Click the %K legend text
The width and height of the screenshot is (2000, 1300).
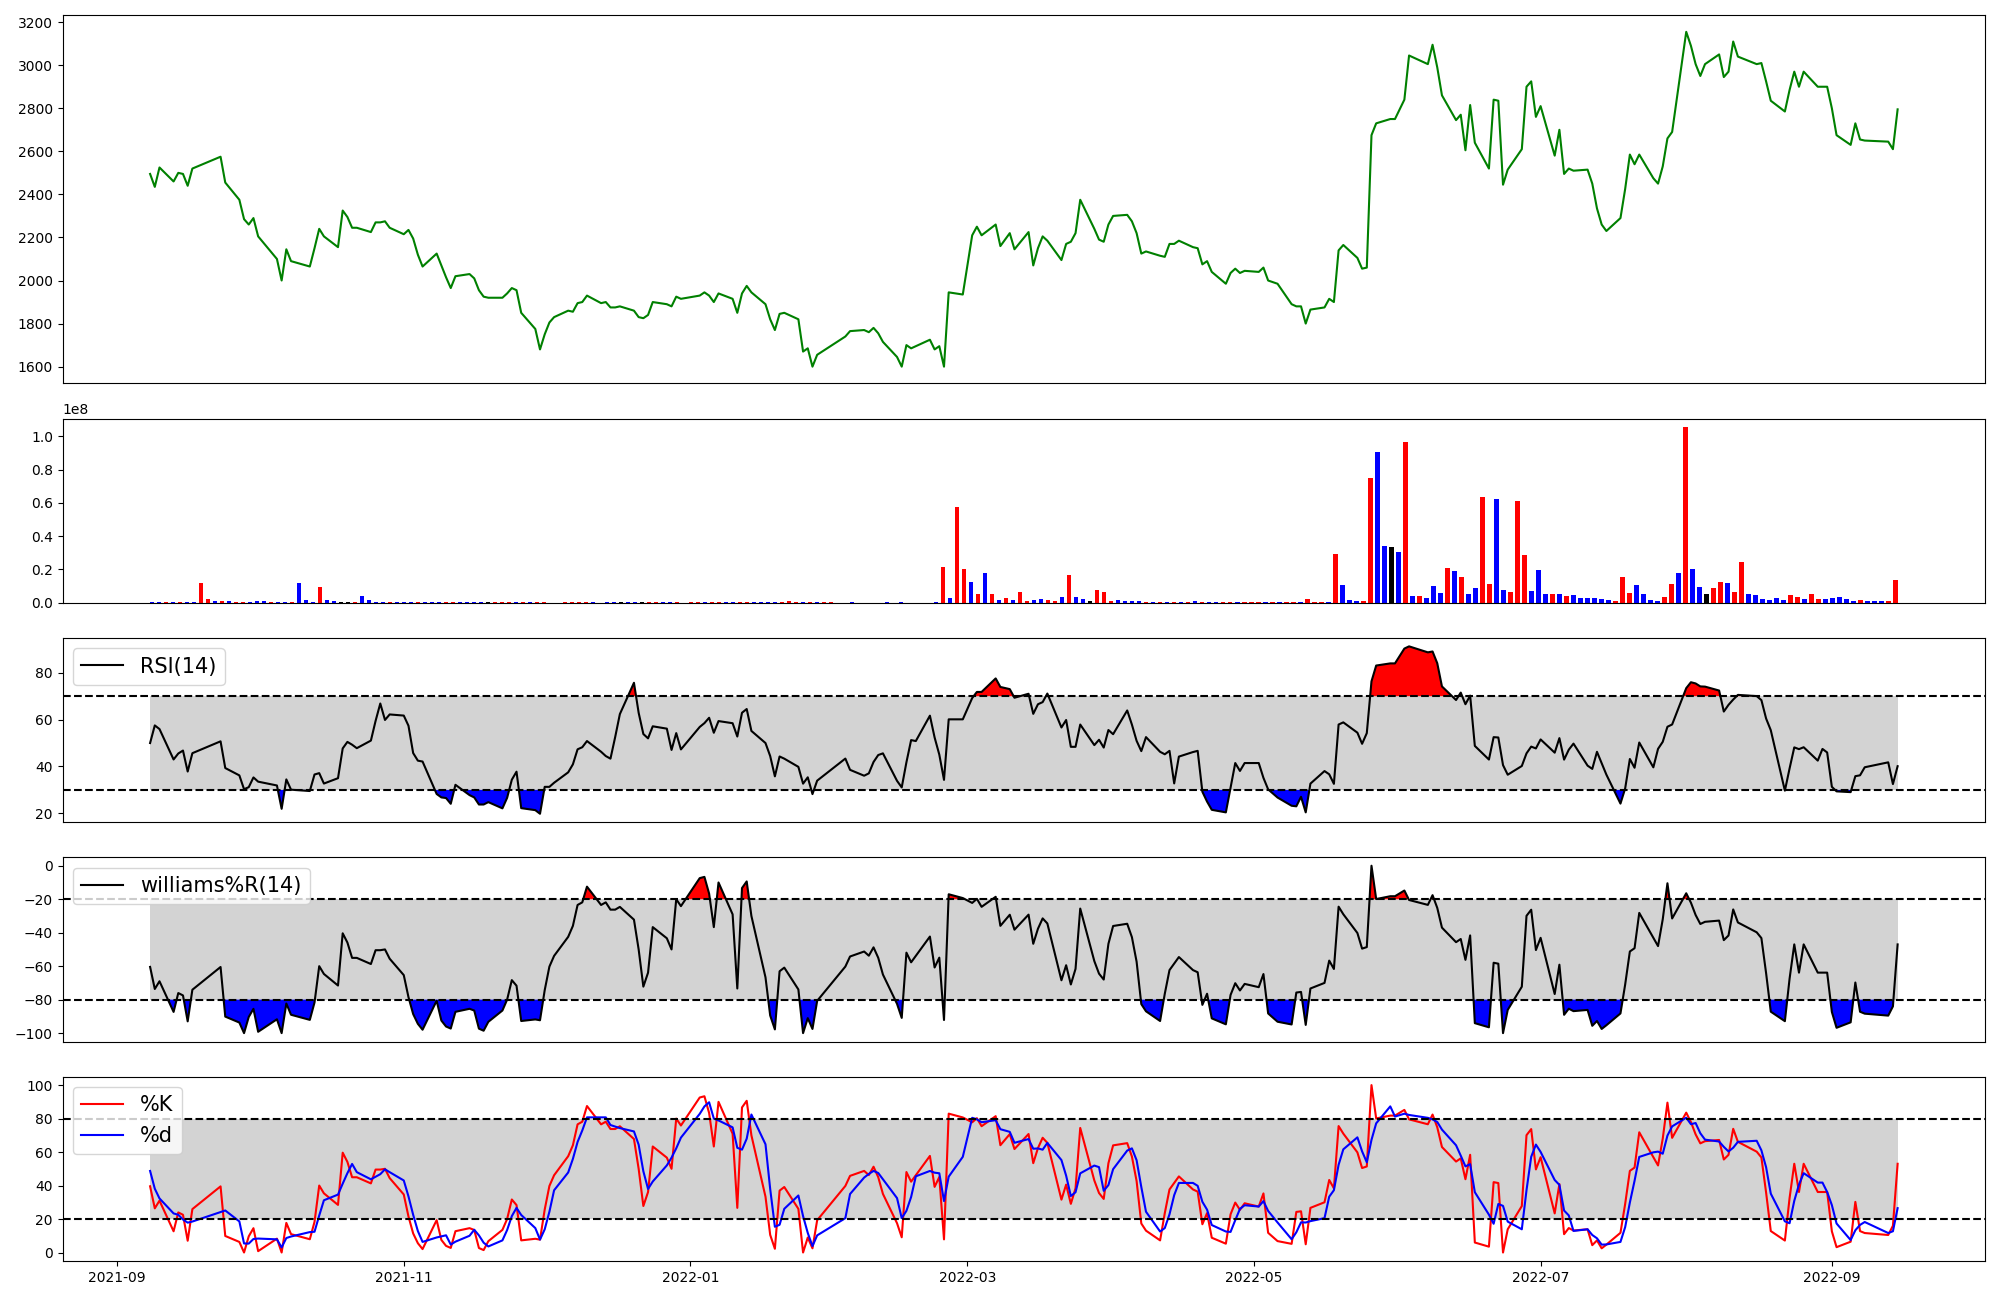[x=156, y=1104]
